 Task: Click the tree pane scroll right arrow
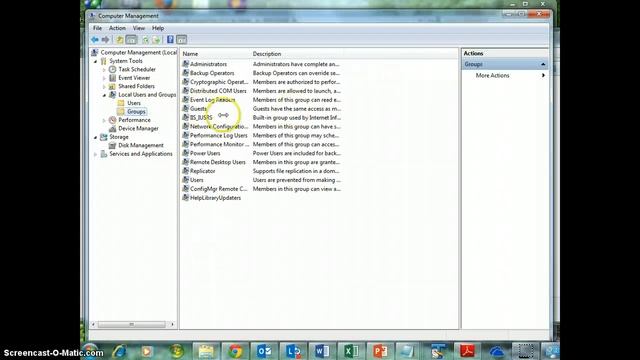click(x=172, y=324)
